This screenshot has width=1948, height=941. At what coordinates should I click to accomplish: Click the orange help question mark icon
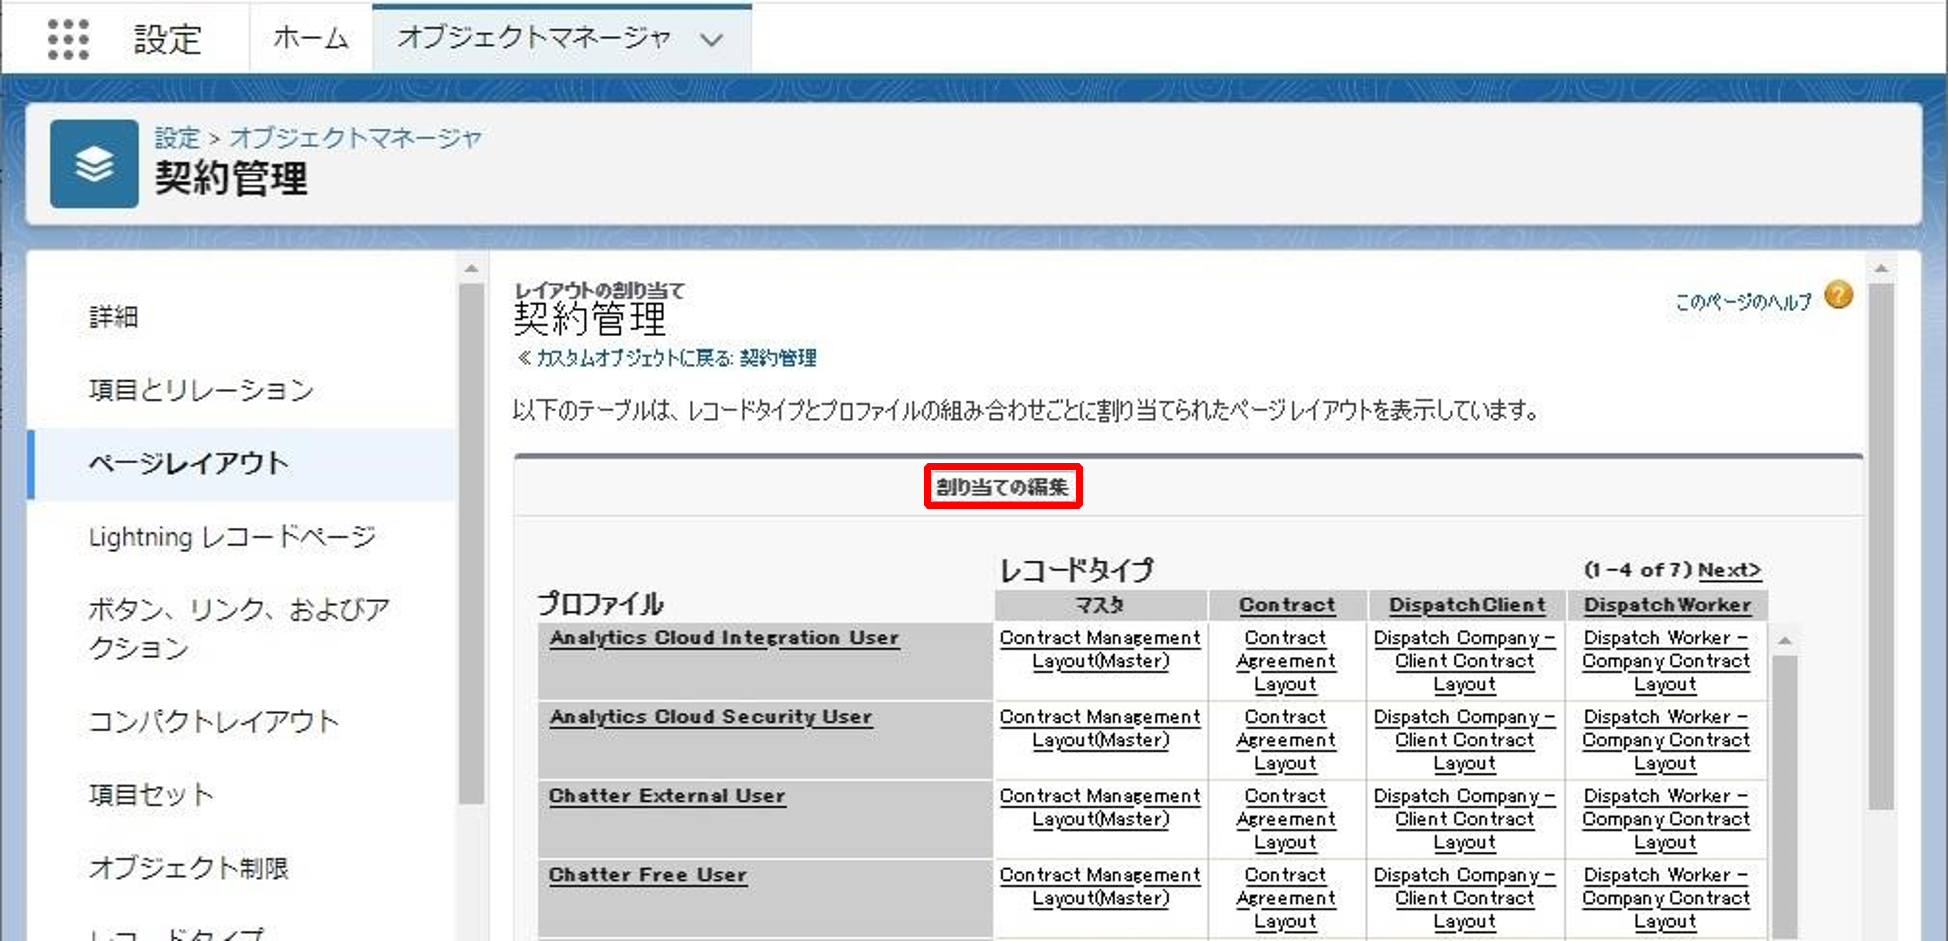tap(1838, 295)
